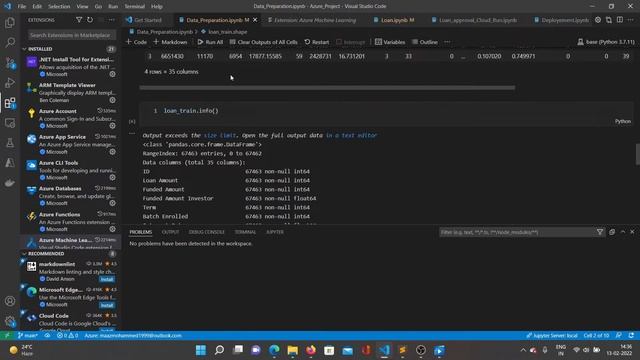
Task: Maximize the bottom panel with chevron
Action: pos(623,232)
